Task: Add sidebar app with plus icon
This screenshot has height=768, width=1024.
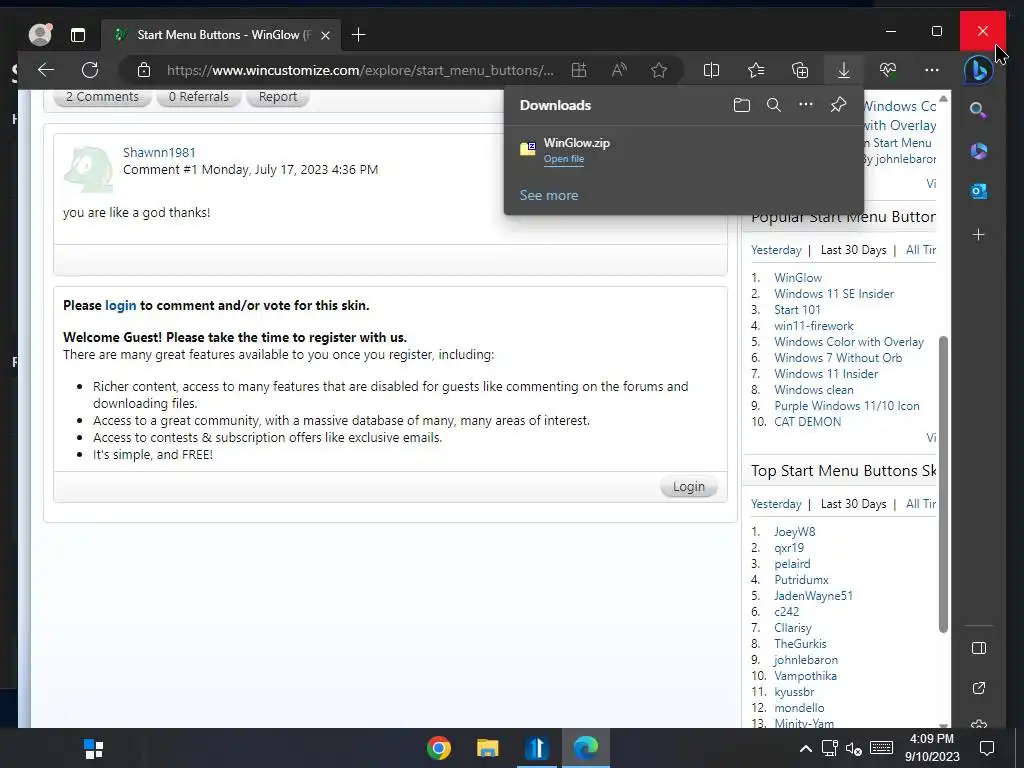Action: pos(978,234)
